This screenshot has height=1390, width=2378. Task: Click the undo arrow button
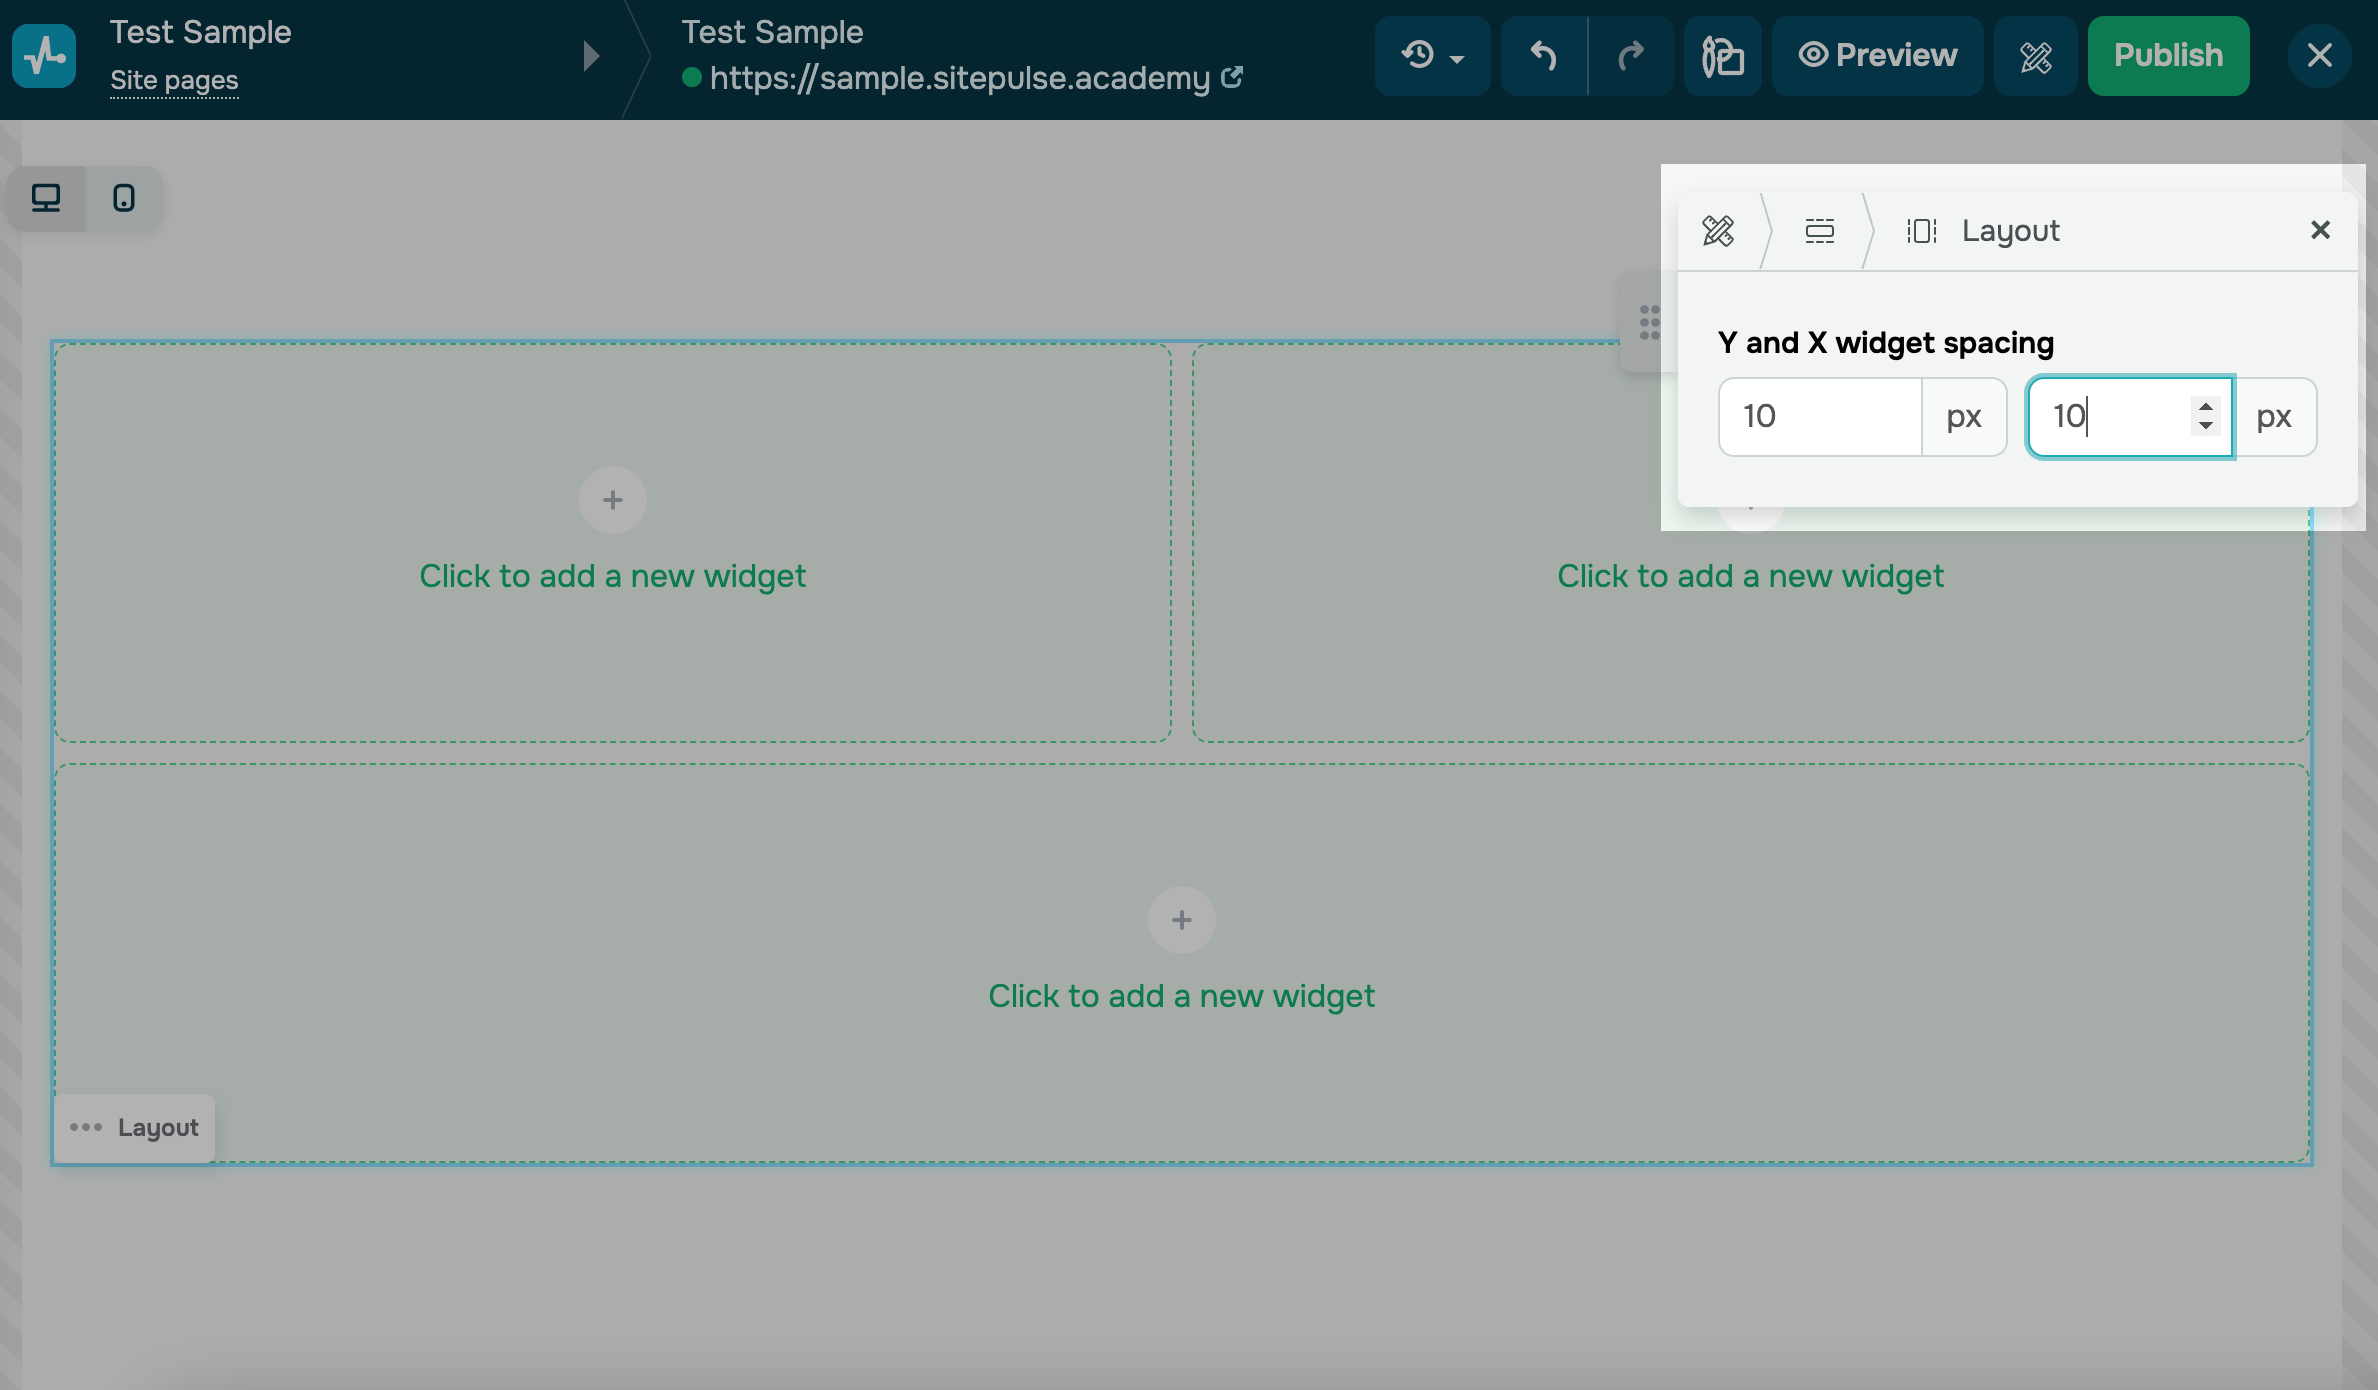click(x=1543, y=56)
